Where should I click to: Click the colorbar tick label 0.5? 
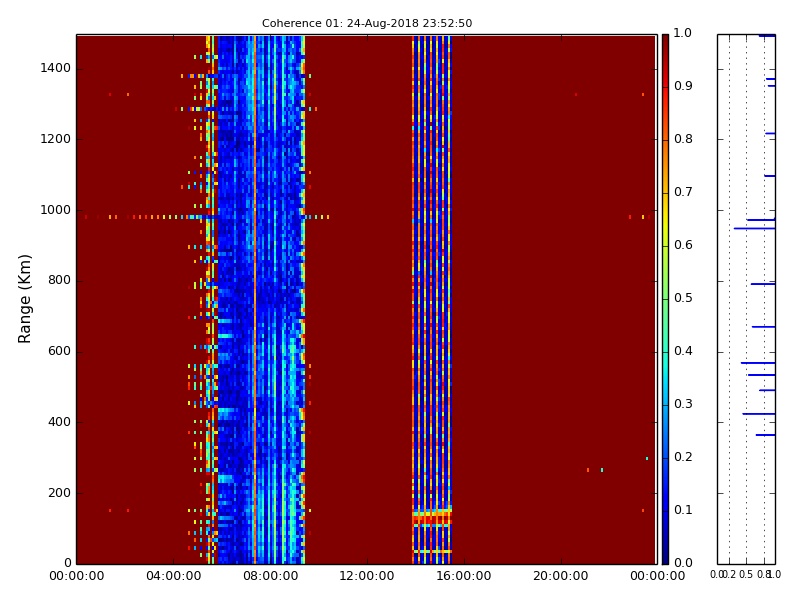click(x=683, y=298)
